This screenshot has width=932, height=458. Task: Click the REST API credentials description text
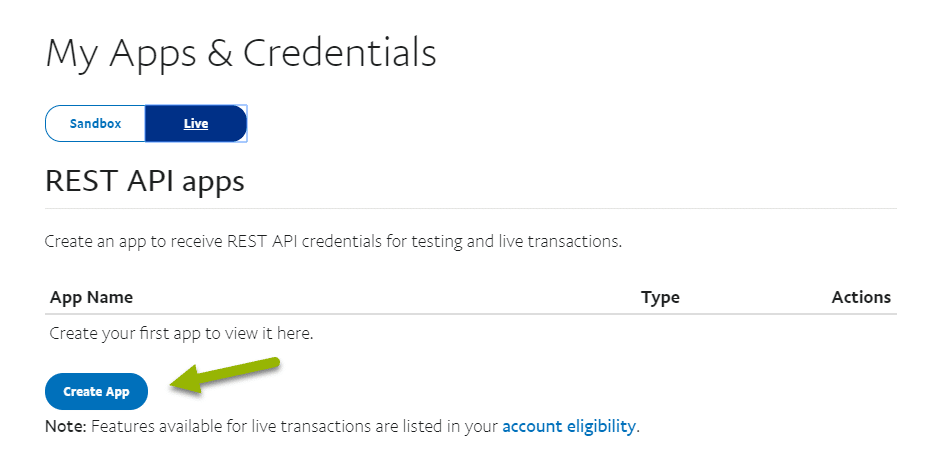333,242
